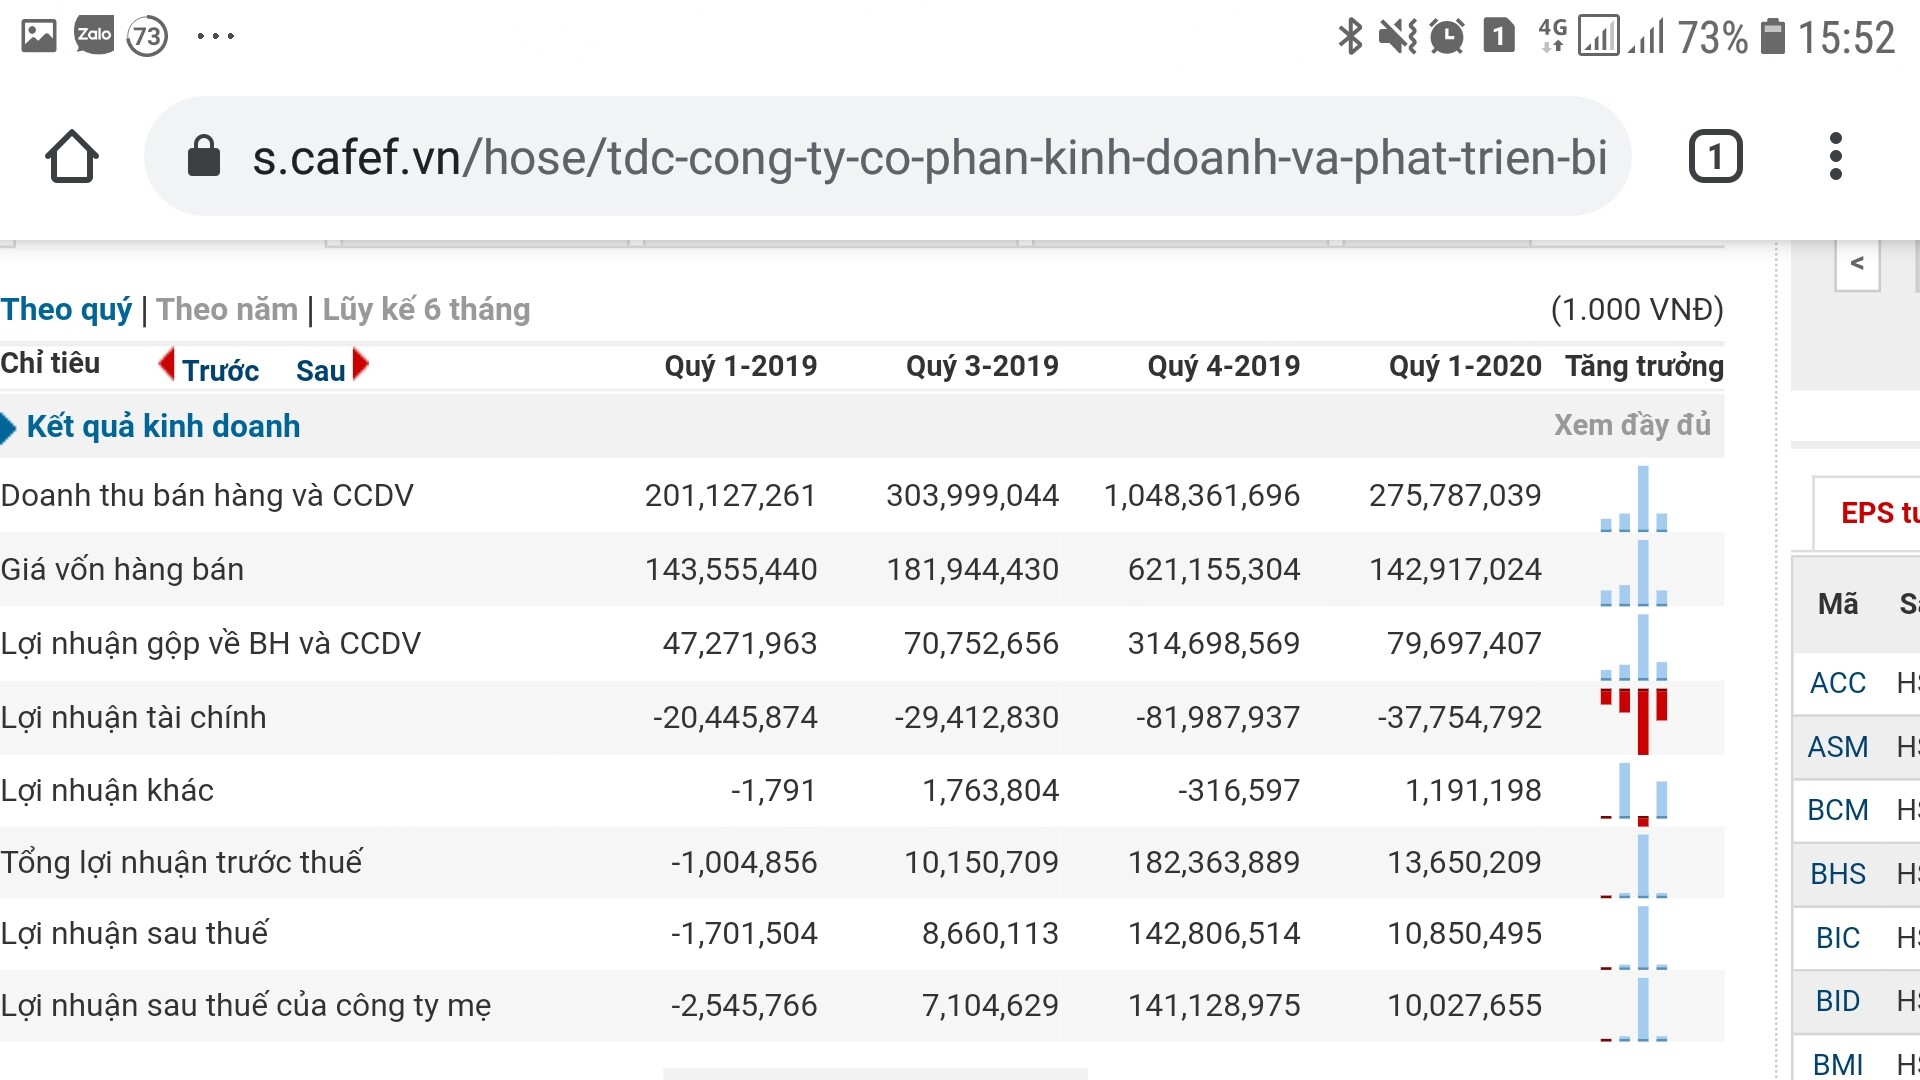The height and width of the screenshot is (1080, 1920).
Task: Click the red Trước left arrow
Action: click(x=167, y=365)
